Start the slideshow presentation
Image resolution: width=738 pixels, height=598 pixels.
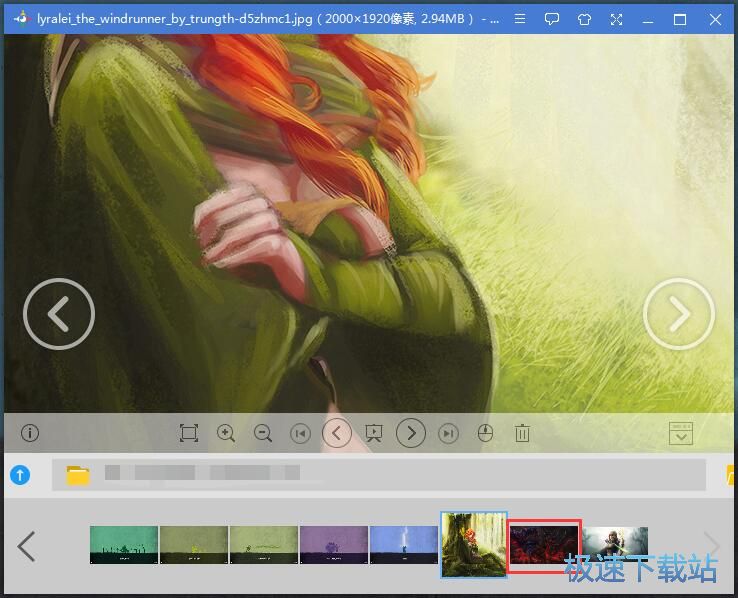click(374, 433)
